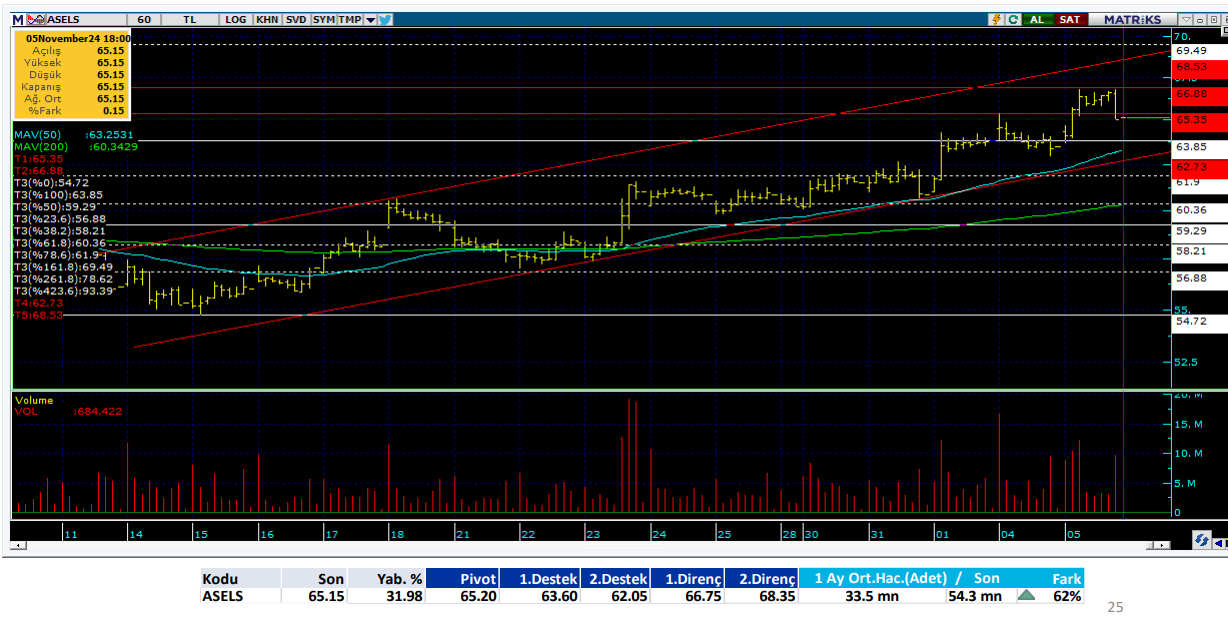The image size is (1228, 619).
Task: Expand the dropdown arrow after TMP
Action: (x=370, y=19)
